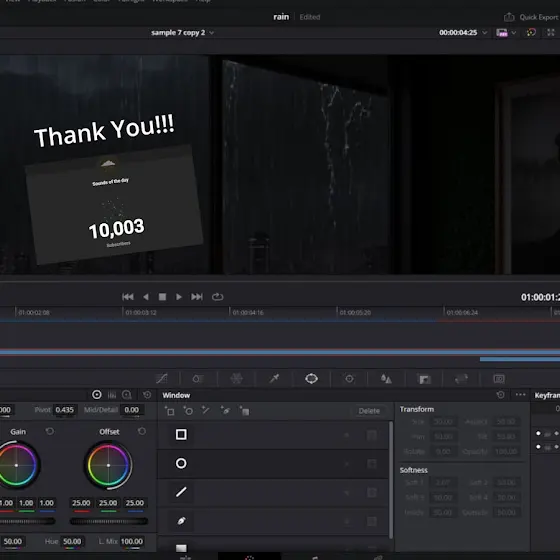Open Window palette options menu
Screen dimensions: 560x560
coord(520,395)
